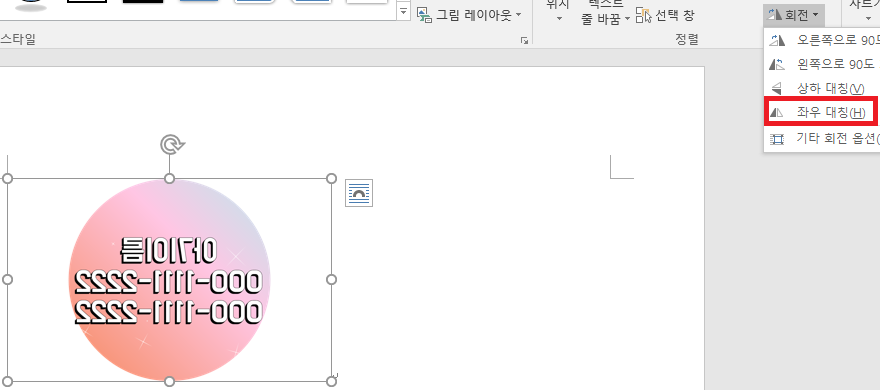Open the Rotate (회전) dropdown
Viewport: 880px width, 390px height.
(x=794, y=15)
